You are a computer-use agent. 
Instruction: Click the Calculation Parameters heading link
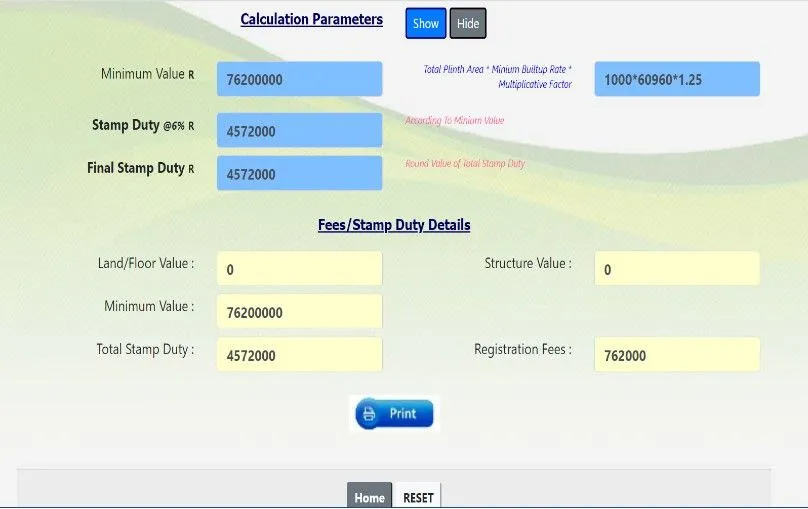pyautogui.click(x=311, y=20)
